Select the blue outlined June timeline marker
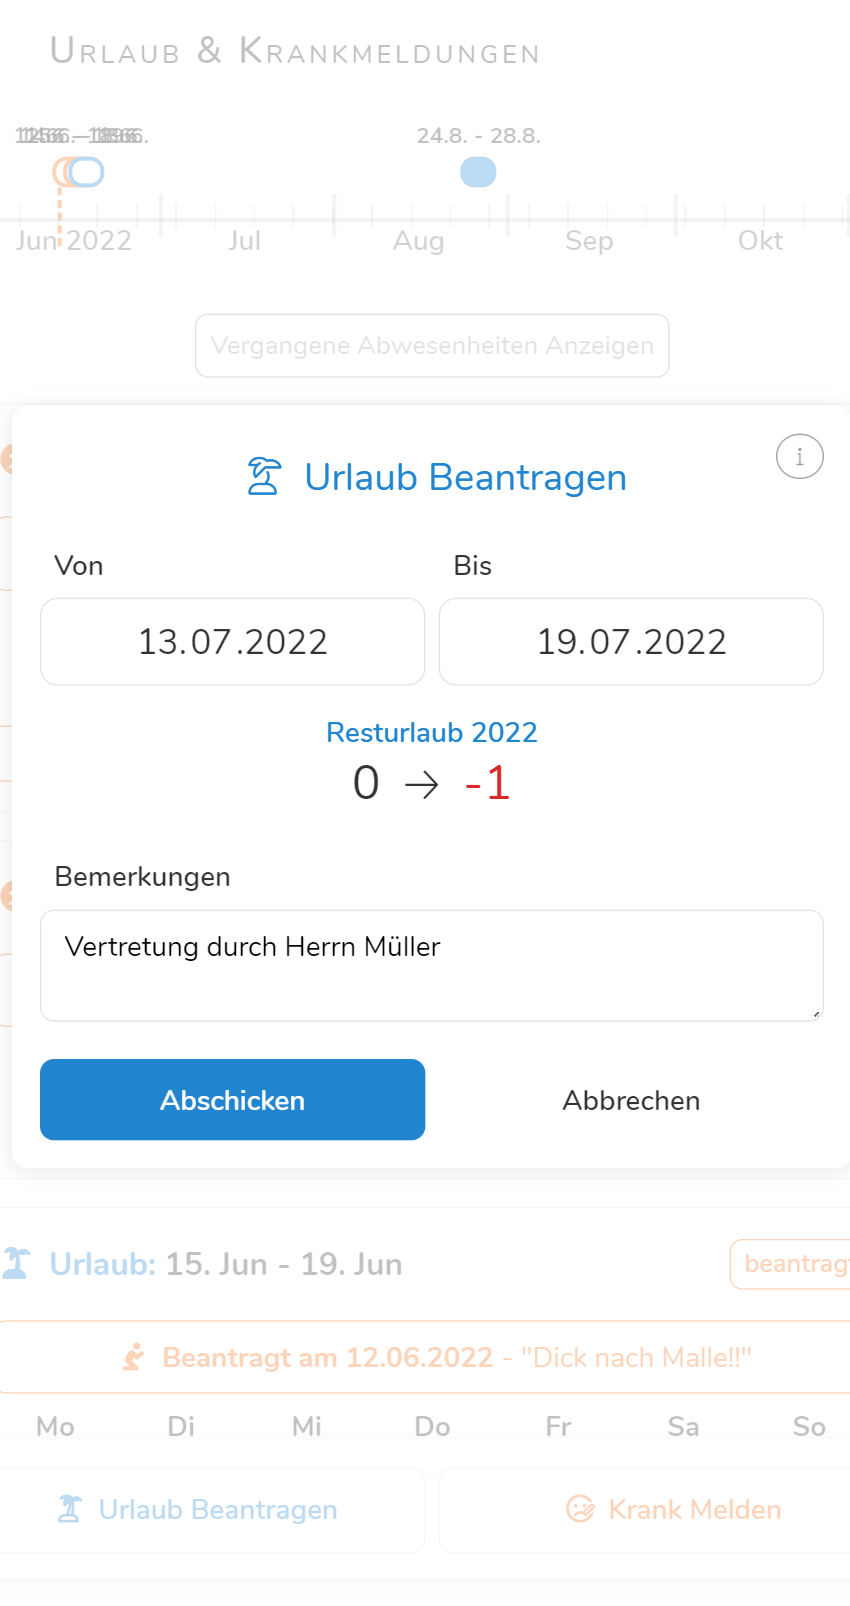This screenshot has width=850, height=1606. 88,172
